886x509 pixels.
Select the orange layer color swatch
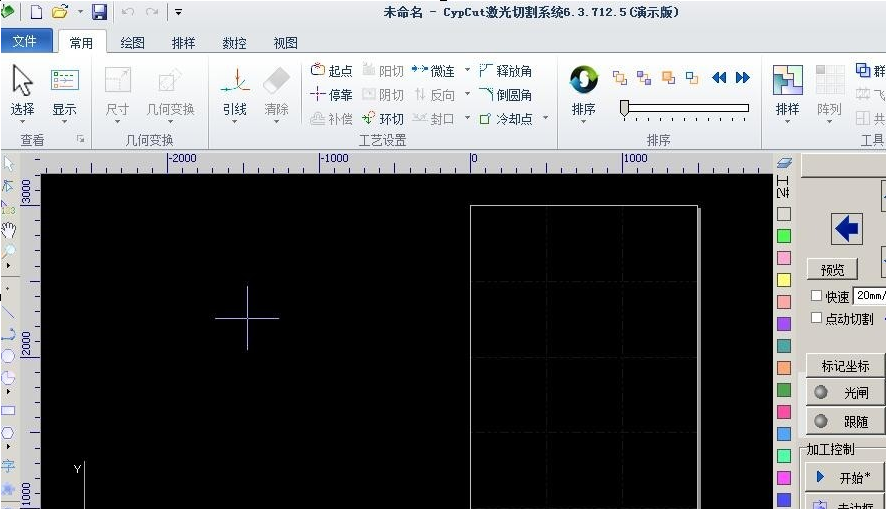pos(784,368)
